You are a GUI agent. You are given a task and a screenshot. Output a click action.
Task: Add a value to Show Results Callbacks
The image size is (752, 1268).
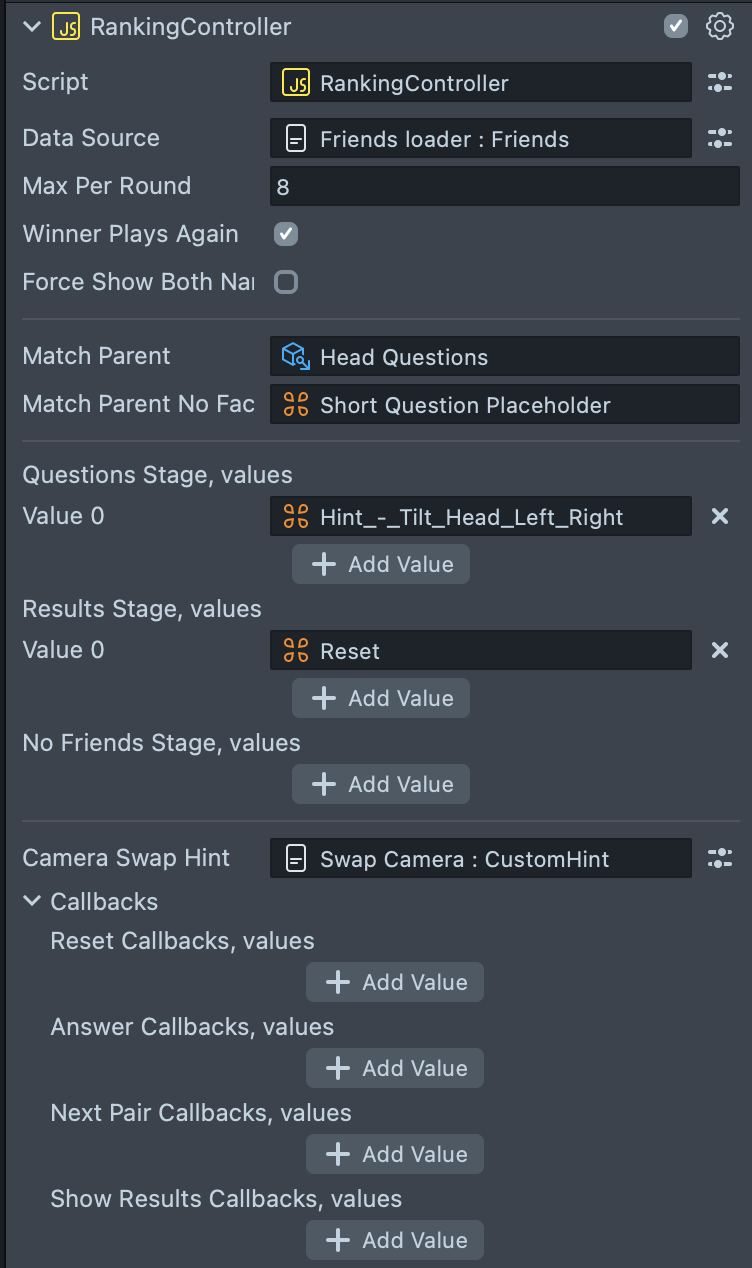click(395, 1241)
